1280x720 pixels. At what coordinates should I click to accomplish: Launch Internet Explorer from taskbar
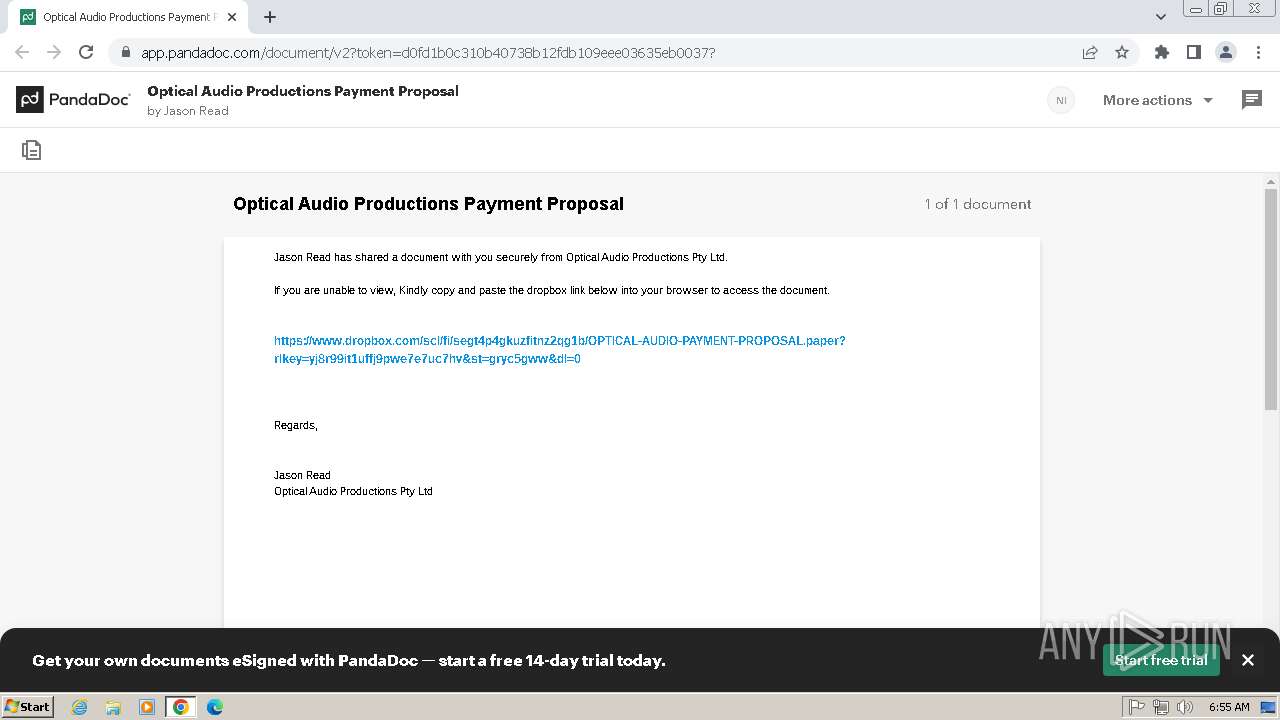[x=80, y=707]
